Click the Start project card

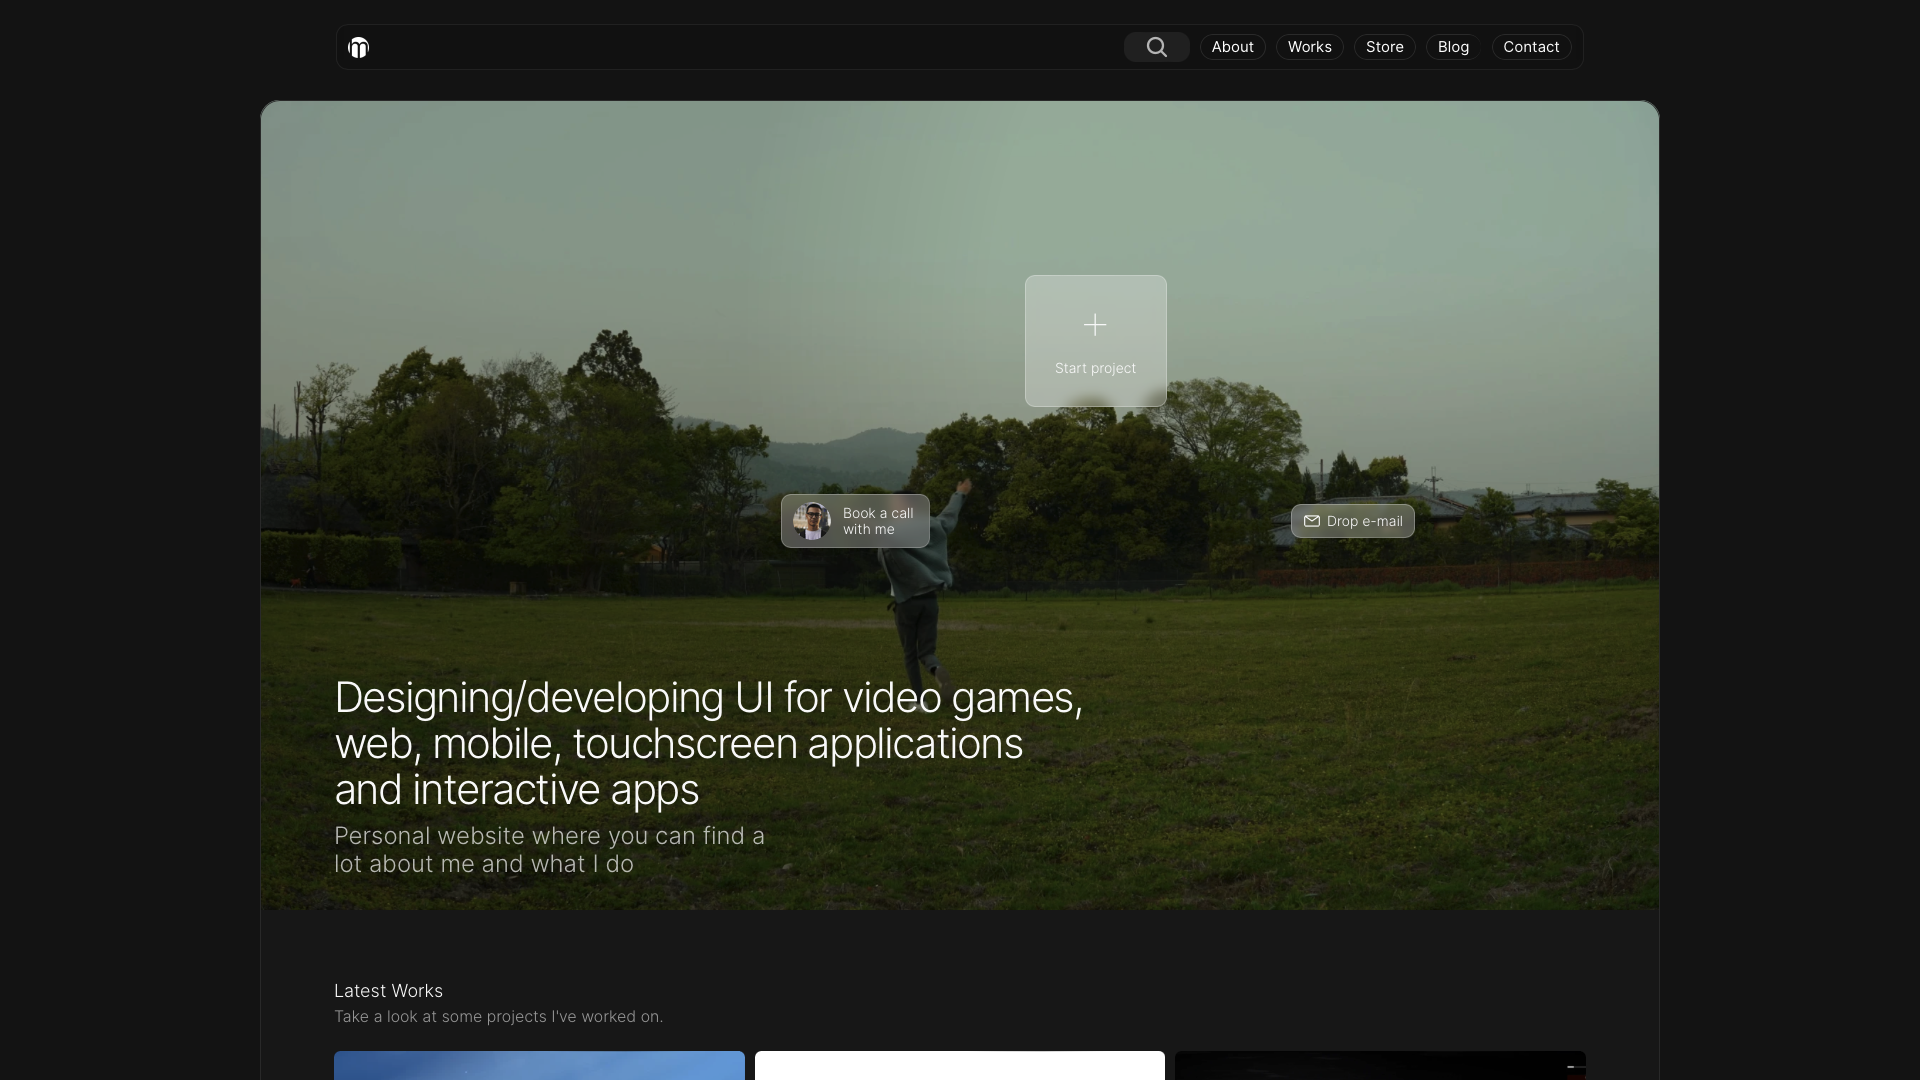click(1095, 341)
